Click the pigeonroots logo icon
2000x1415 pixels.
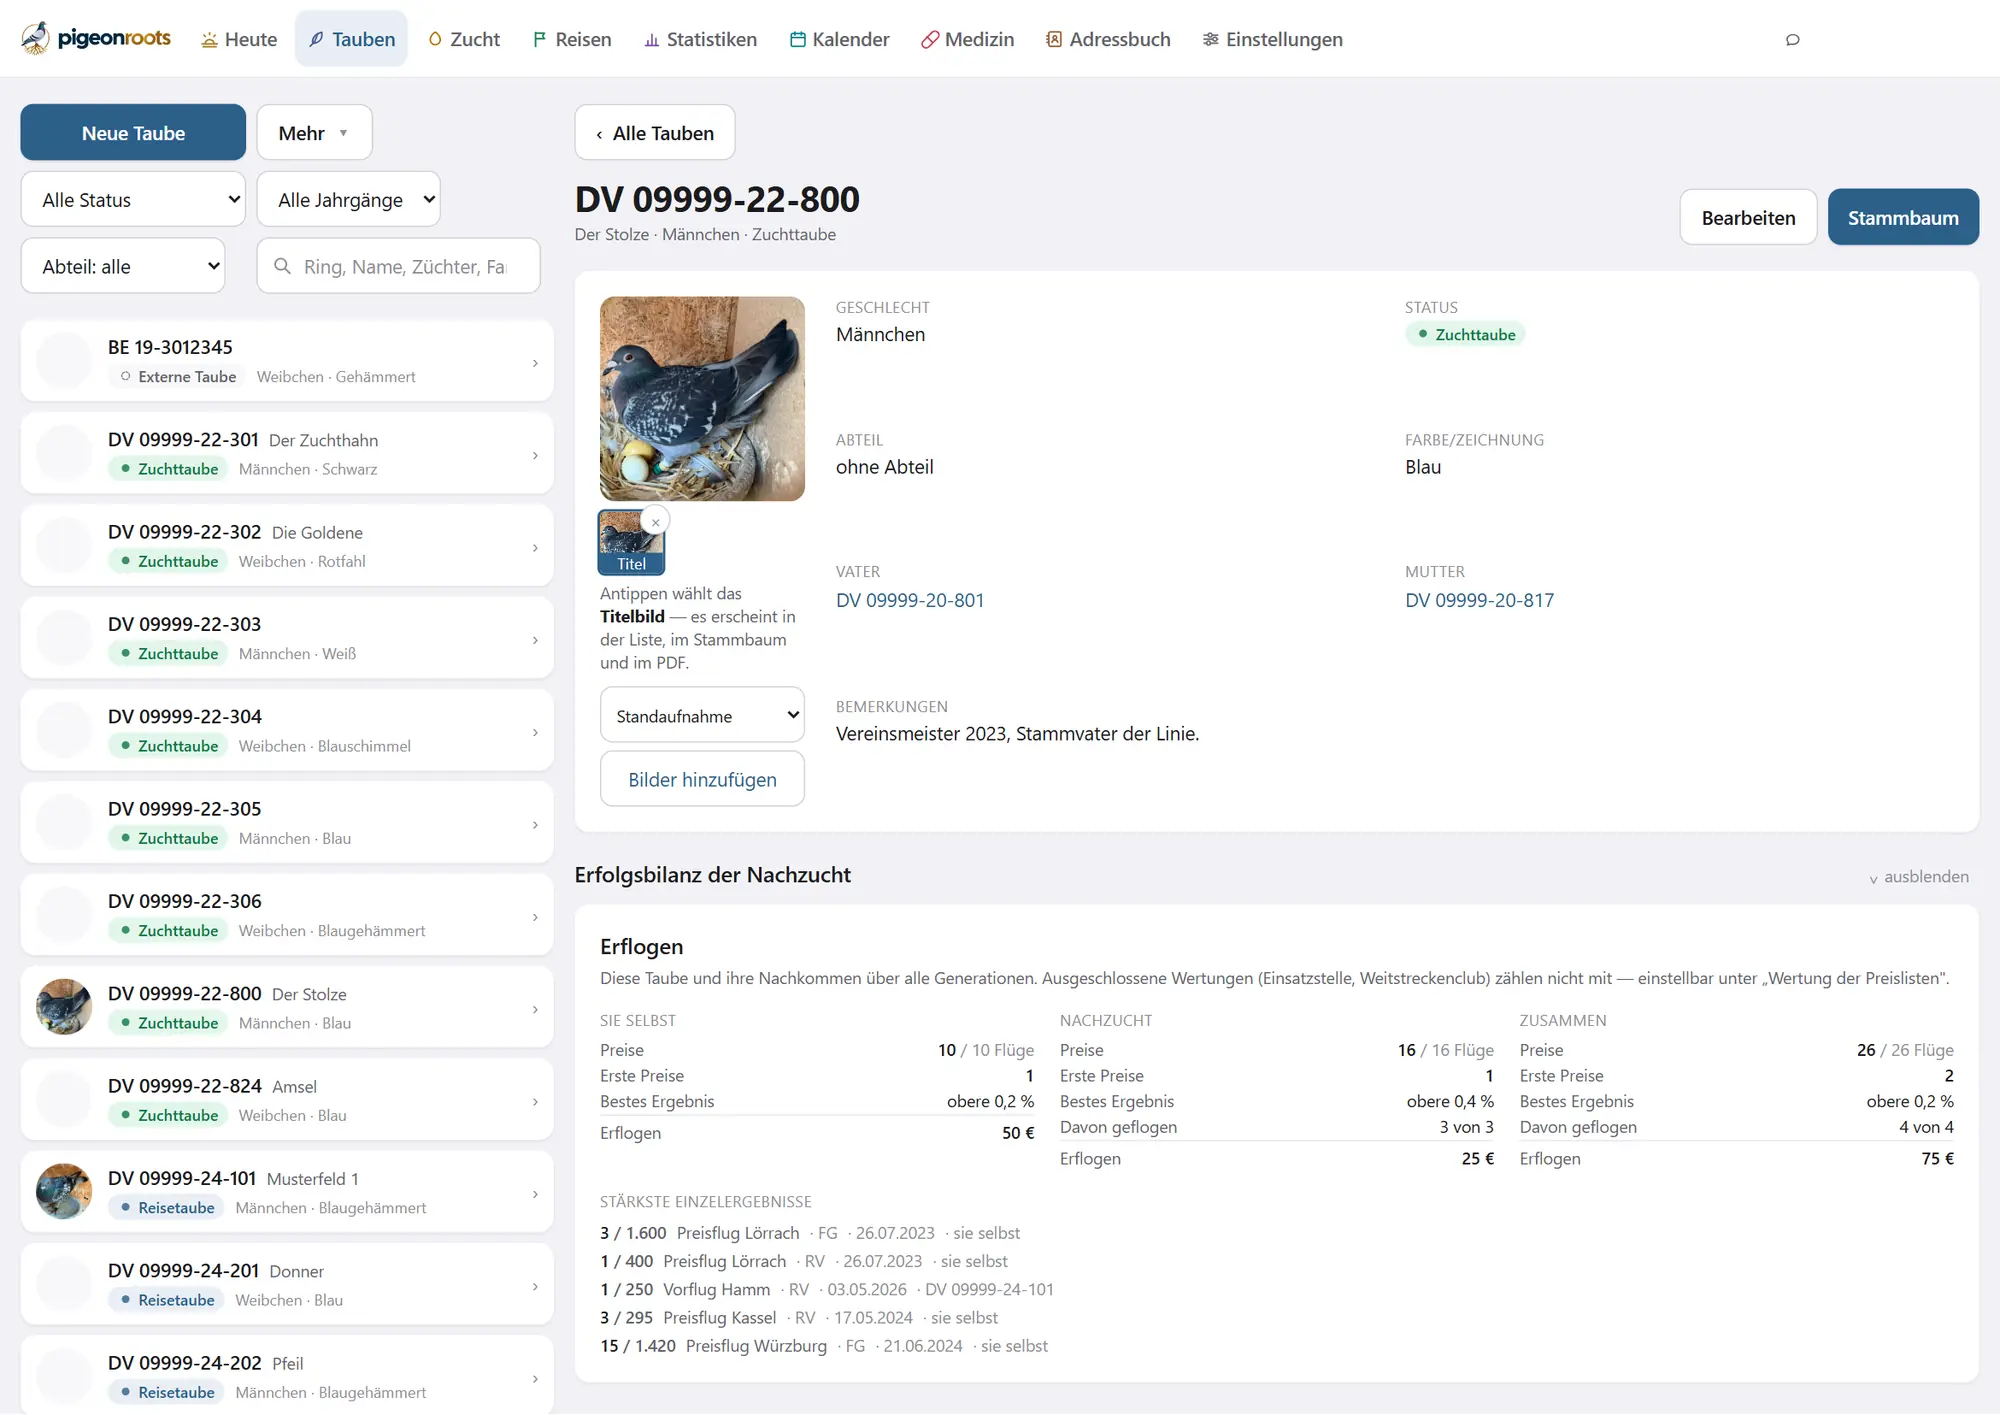[x=35, y=38]
